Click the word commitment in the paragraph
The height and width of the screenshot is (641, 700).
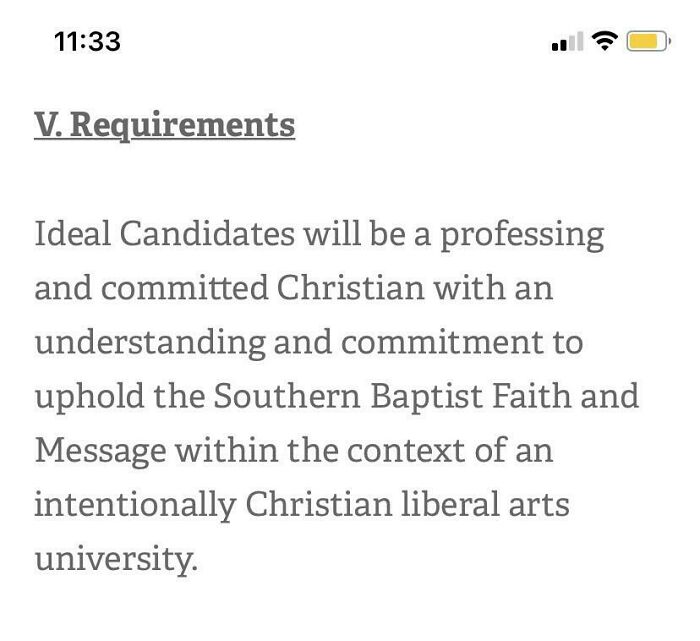[442, 342]
